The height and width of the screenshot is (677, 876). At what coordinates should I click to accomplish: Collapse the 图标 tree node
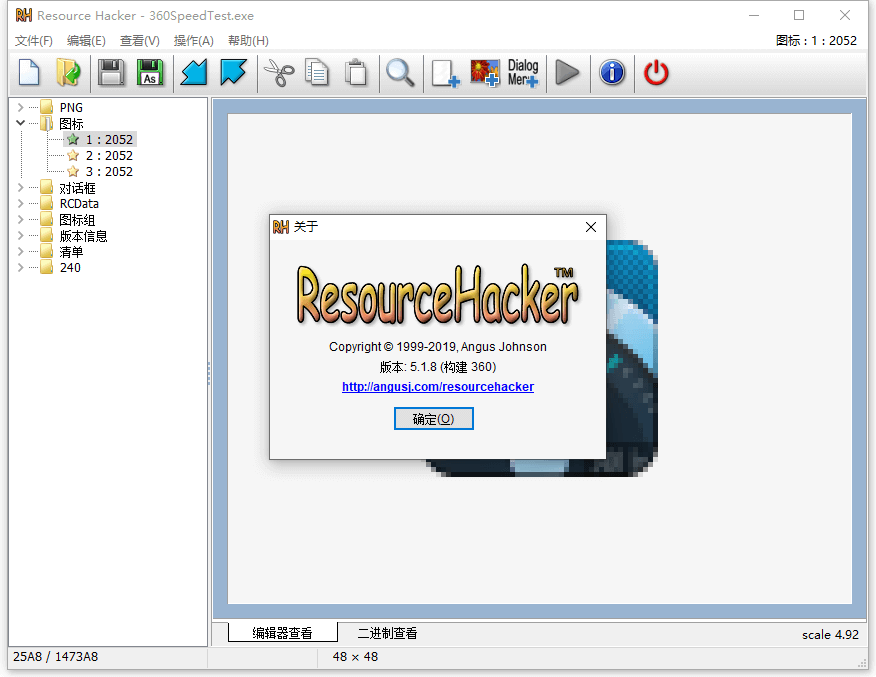(x=21, y=123)
